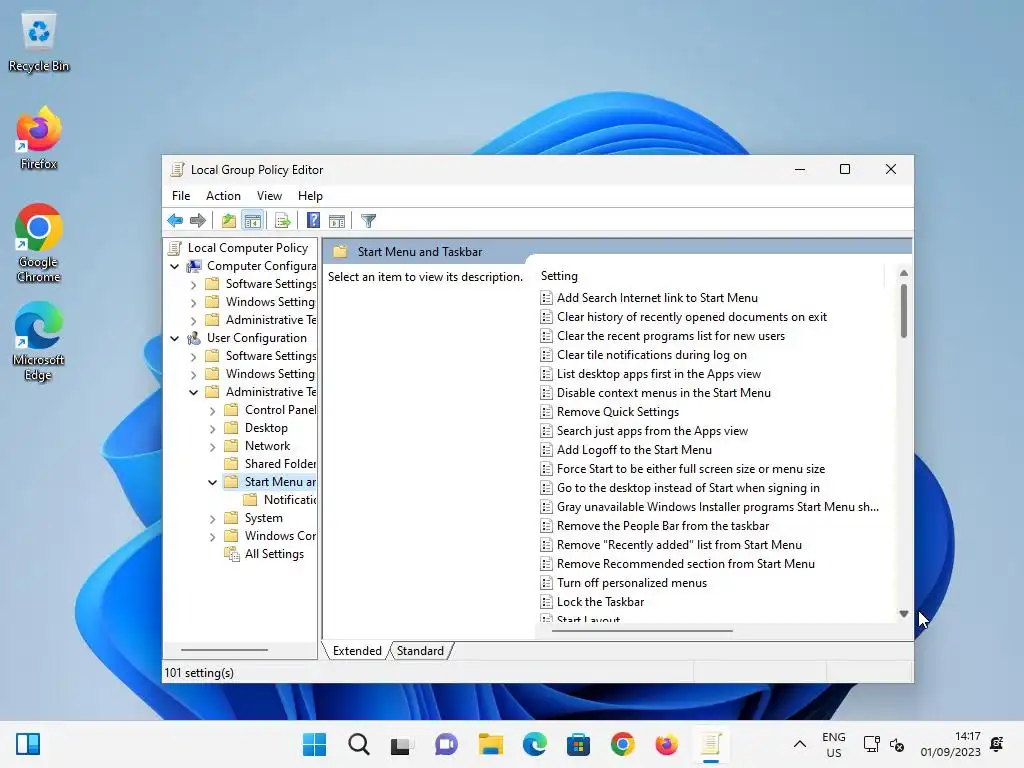Image resolution: width=1024 pixels, height=768 pixels.
Task: Click Edge icon in the taskbar
Action: coord(535,744)
